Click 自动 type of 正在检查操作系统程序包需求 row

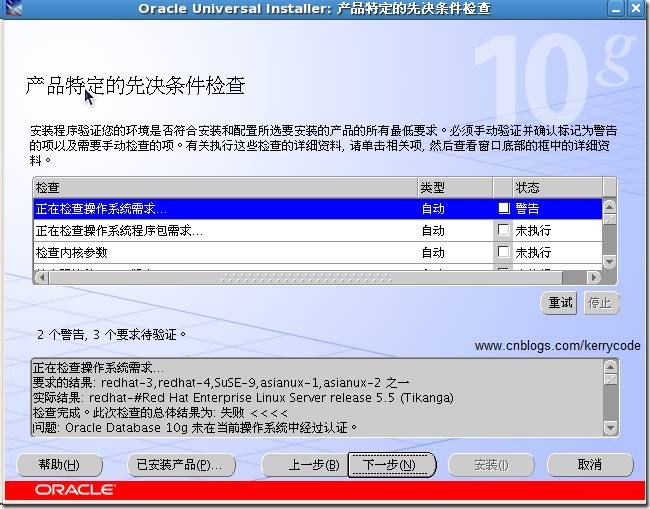[433, 230]
